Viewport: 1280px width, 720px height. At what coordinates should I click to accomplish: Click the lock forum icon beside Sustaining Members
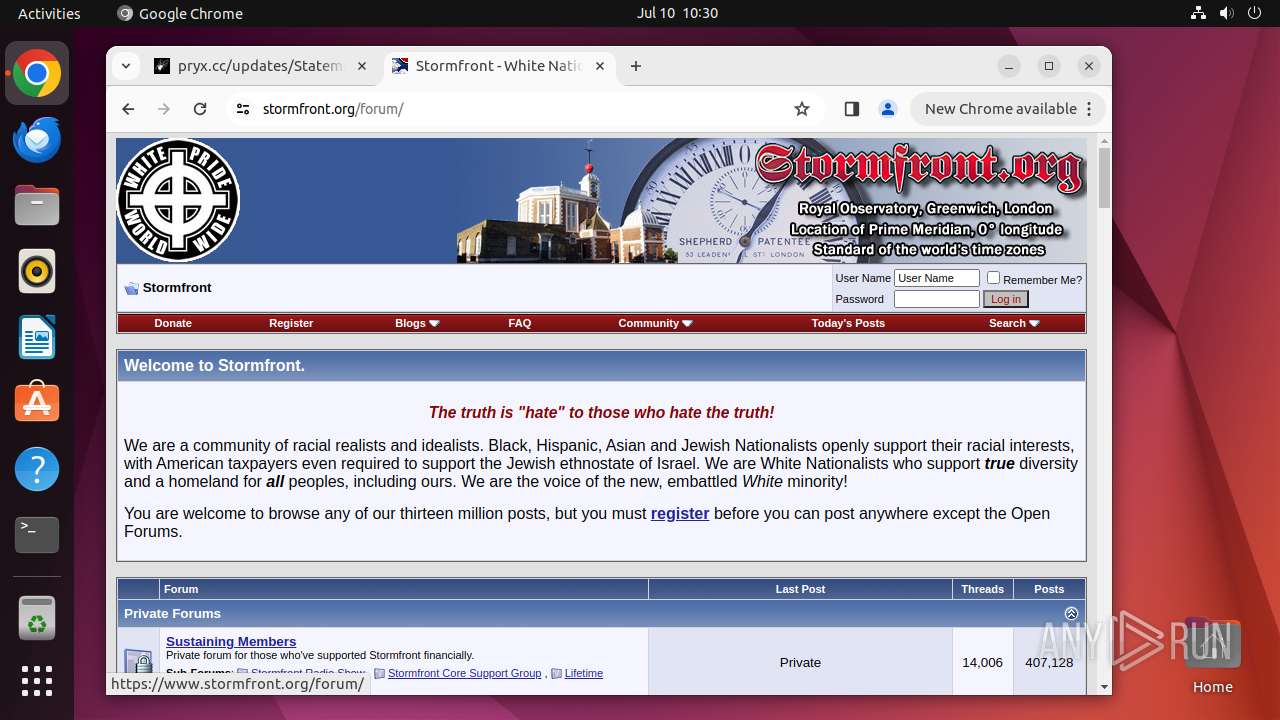[138, 662]
